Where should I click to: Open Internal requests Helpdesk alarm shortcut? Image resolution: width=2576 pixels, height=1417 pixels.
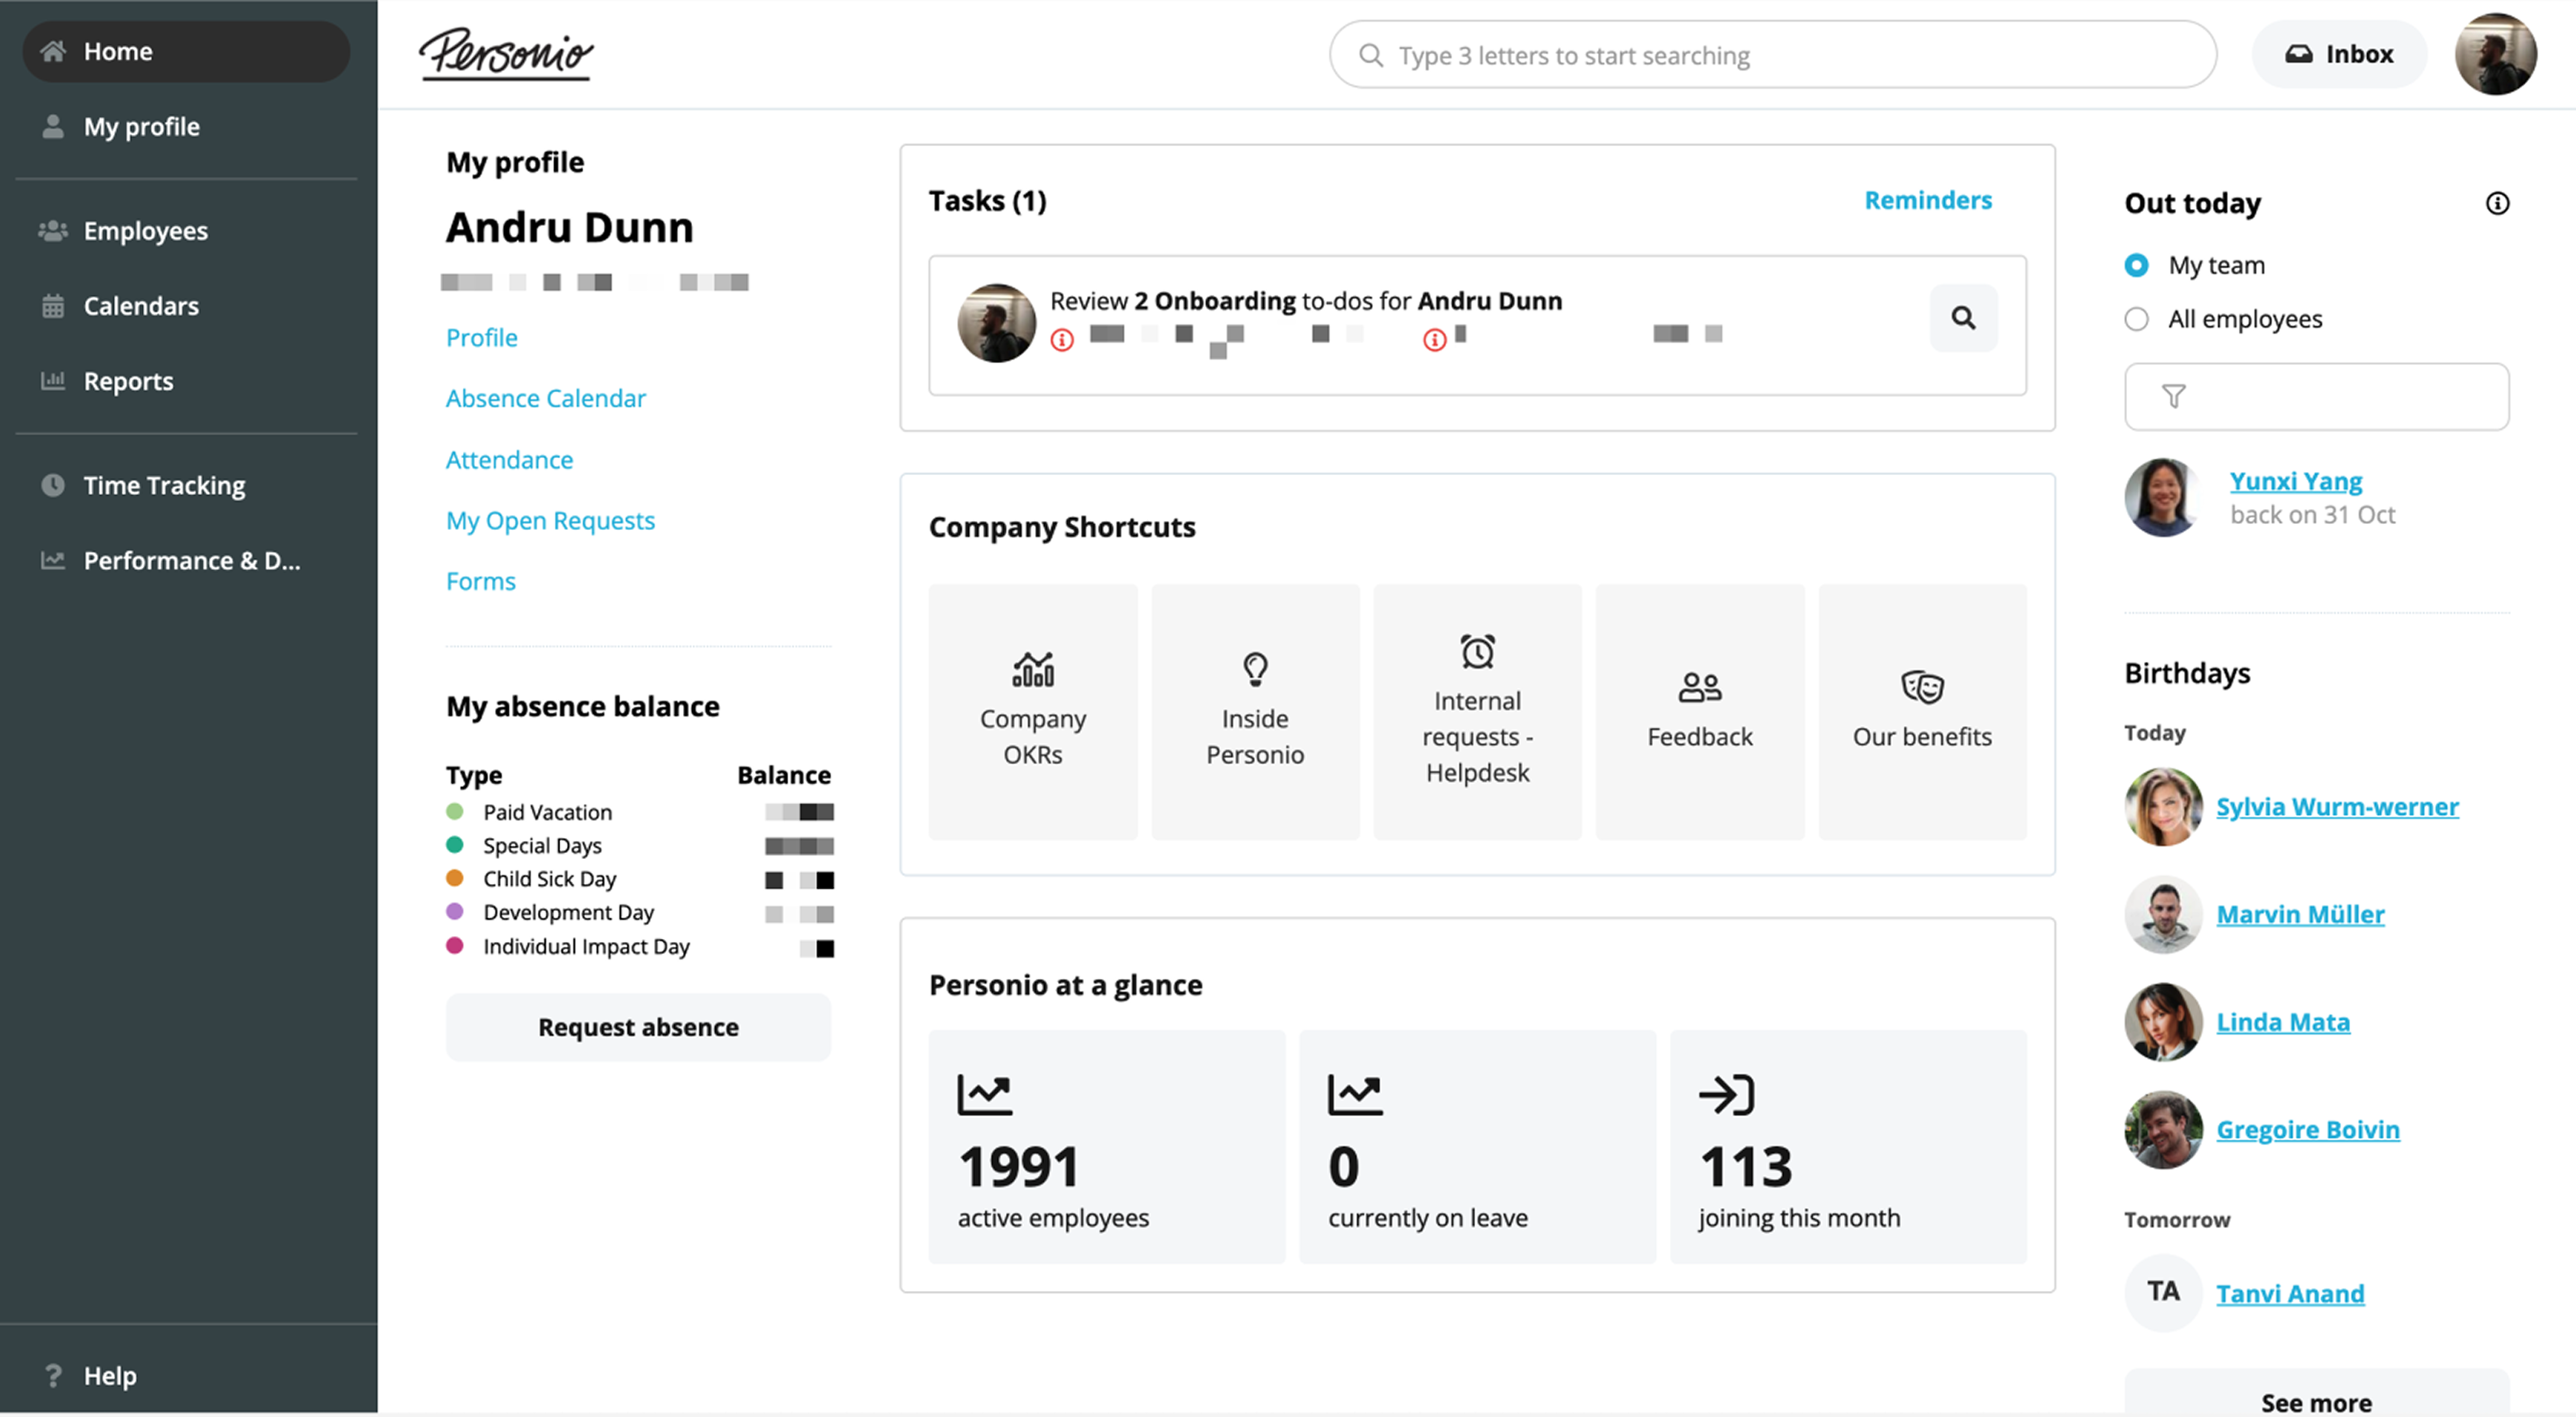click(x=1476, y=712)
